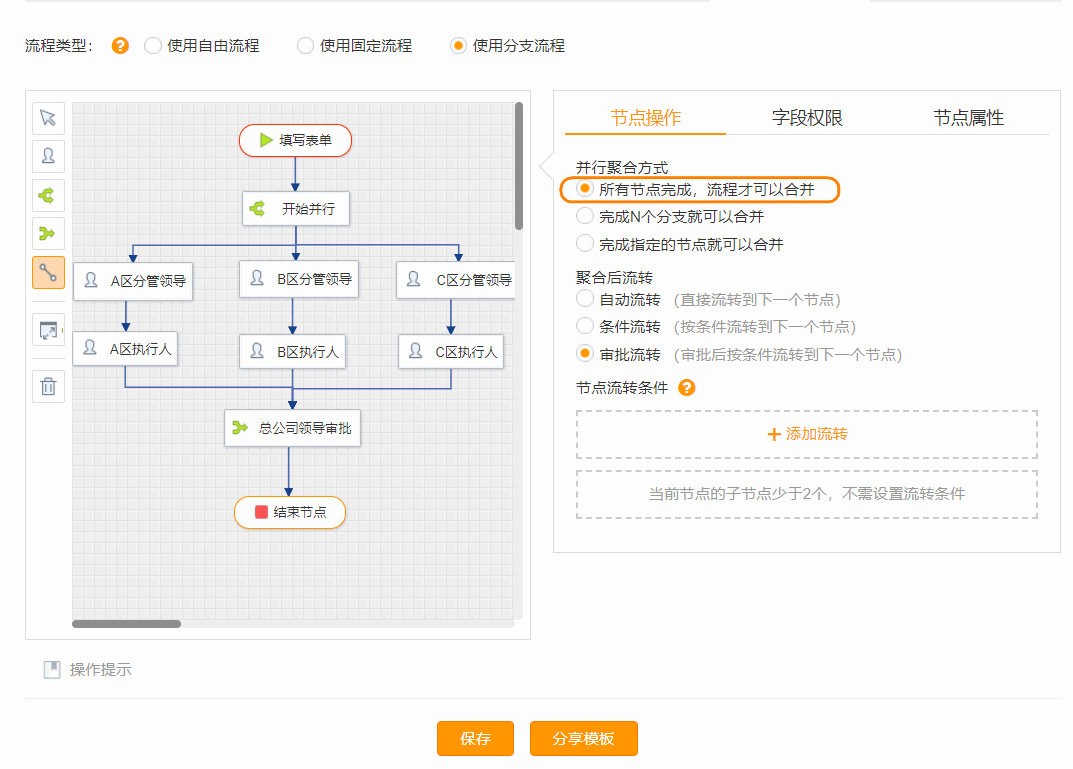
Task: Select the B区执行人 node label
Action: point(307,352)
